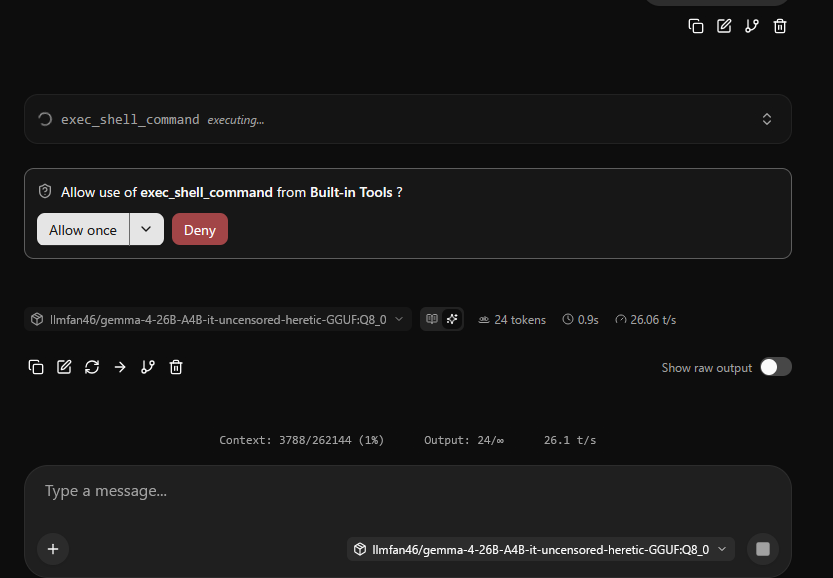The width and height of the screenshot is (833, 578).
Task: Open model dropdown in message composer
Action: click(x=541, y=549)
